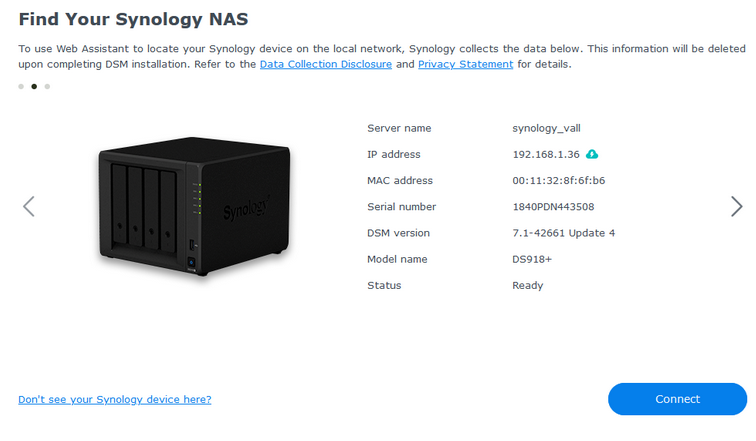Click "Don't see your Synology device here?"
This screenshot has width=756, height=441.
click(x=114, y=399)
